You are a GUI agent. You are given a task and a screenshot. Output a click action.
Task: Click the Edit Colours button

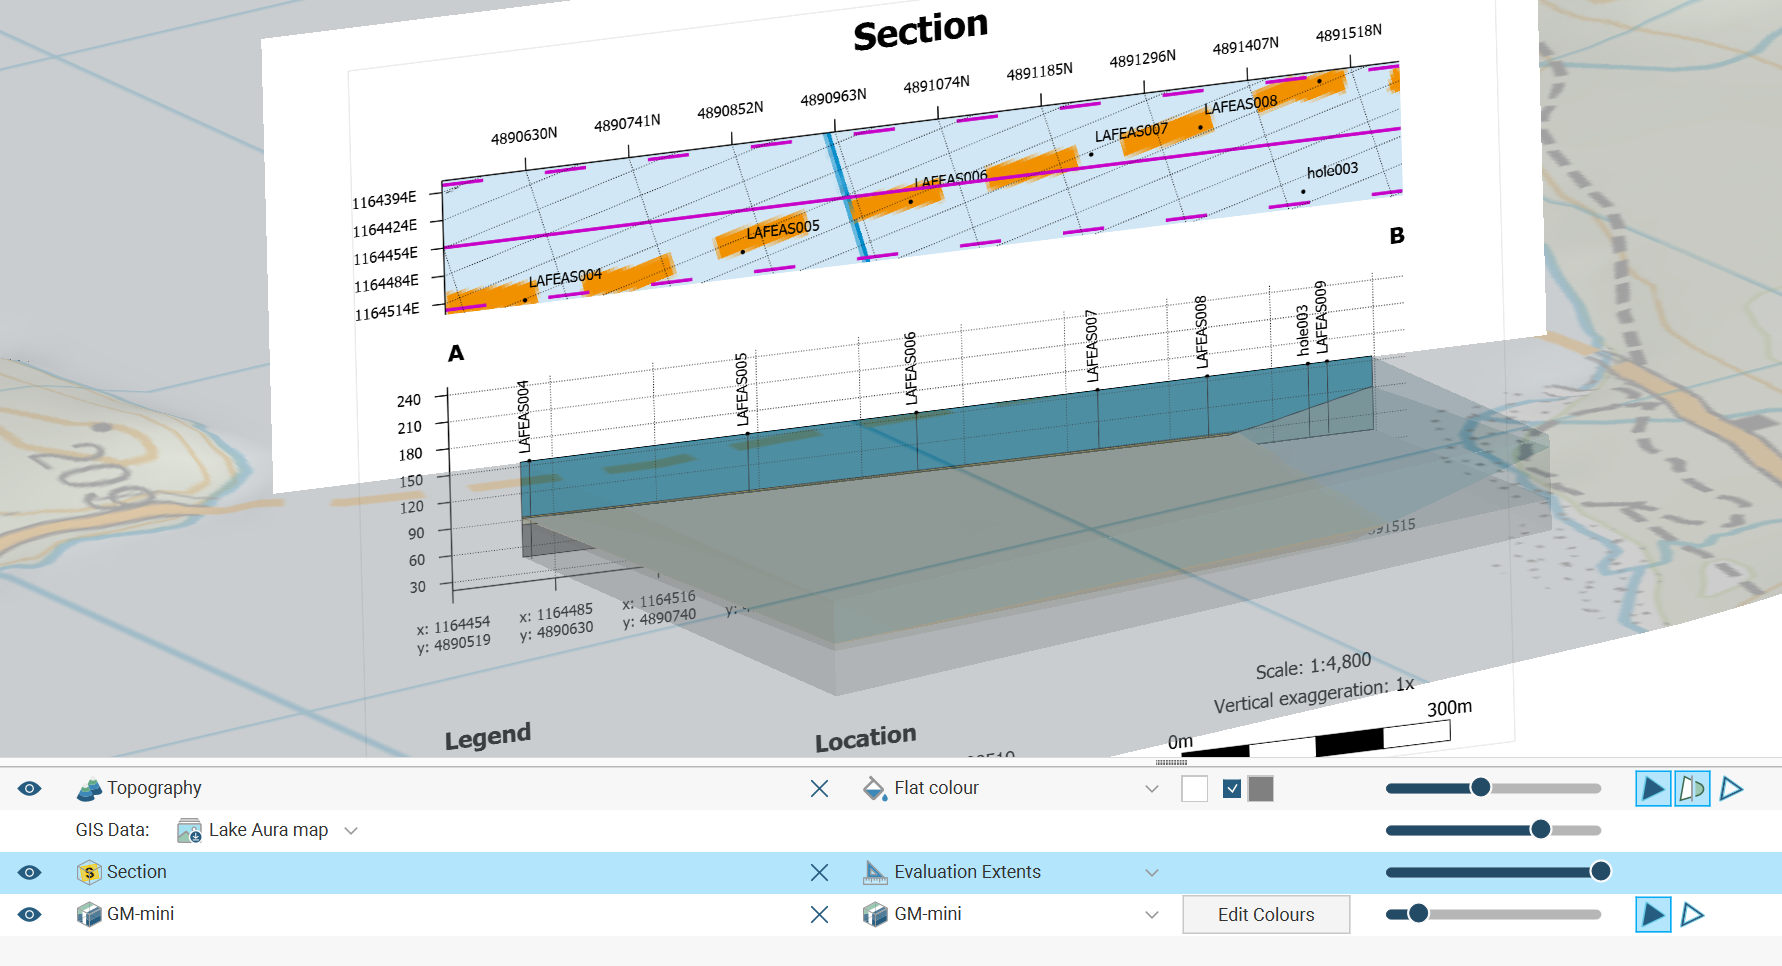pos(1265,915)
